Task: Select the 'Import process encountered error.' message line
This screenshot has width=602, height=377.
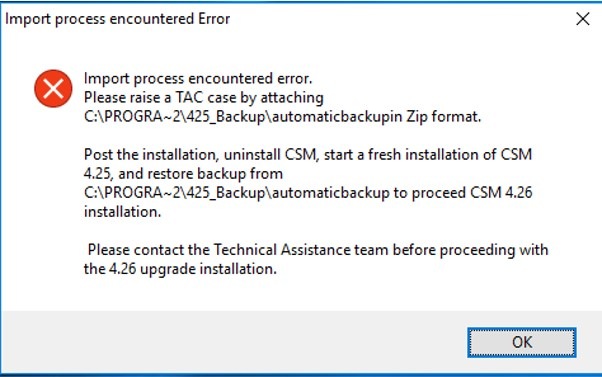Action: click(198, 79)
